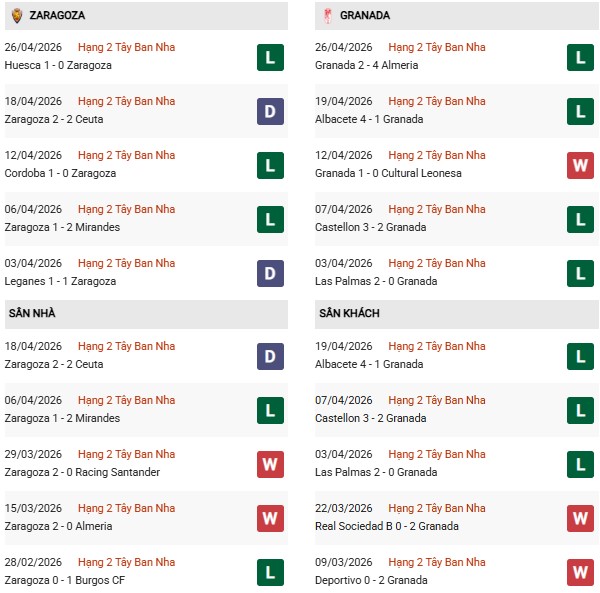Click the L badge for Zaragoza 0 - 1 Burgos CF
Viewport: 600px width, 593px height.
[x=269, y=572]
